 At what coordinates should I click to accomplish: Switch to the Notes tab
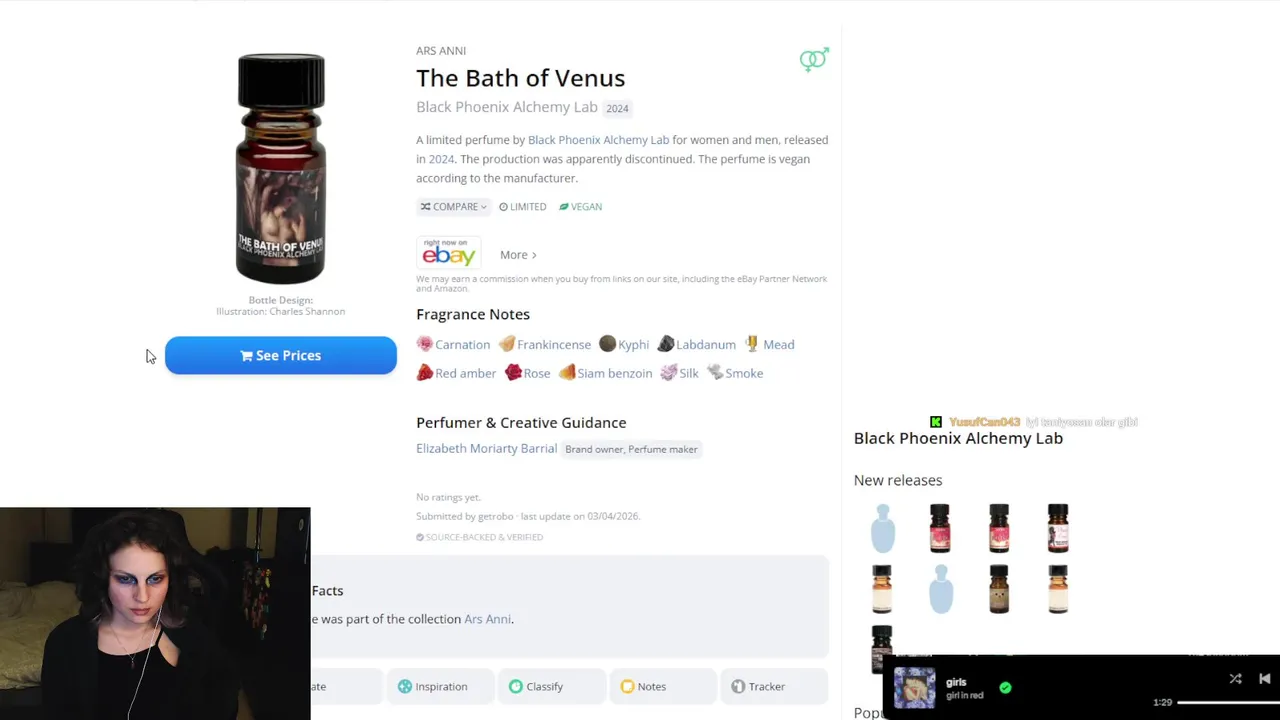click(643, 686)
